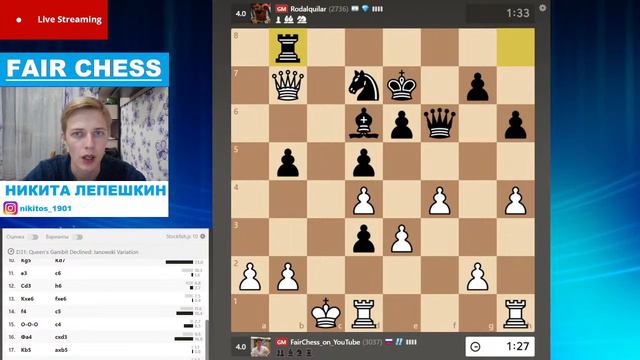640x360 pixels.
Task: Click the black knight on d7
Action: 364,85
